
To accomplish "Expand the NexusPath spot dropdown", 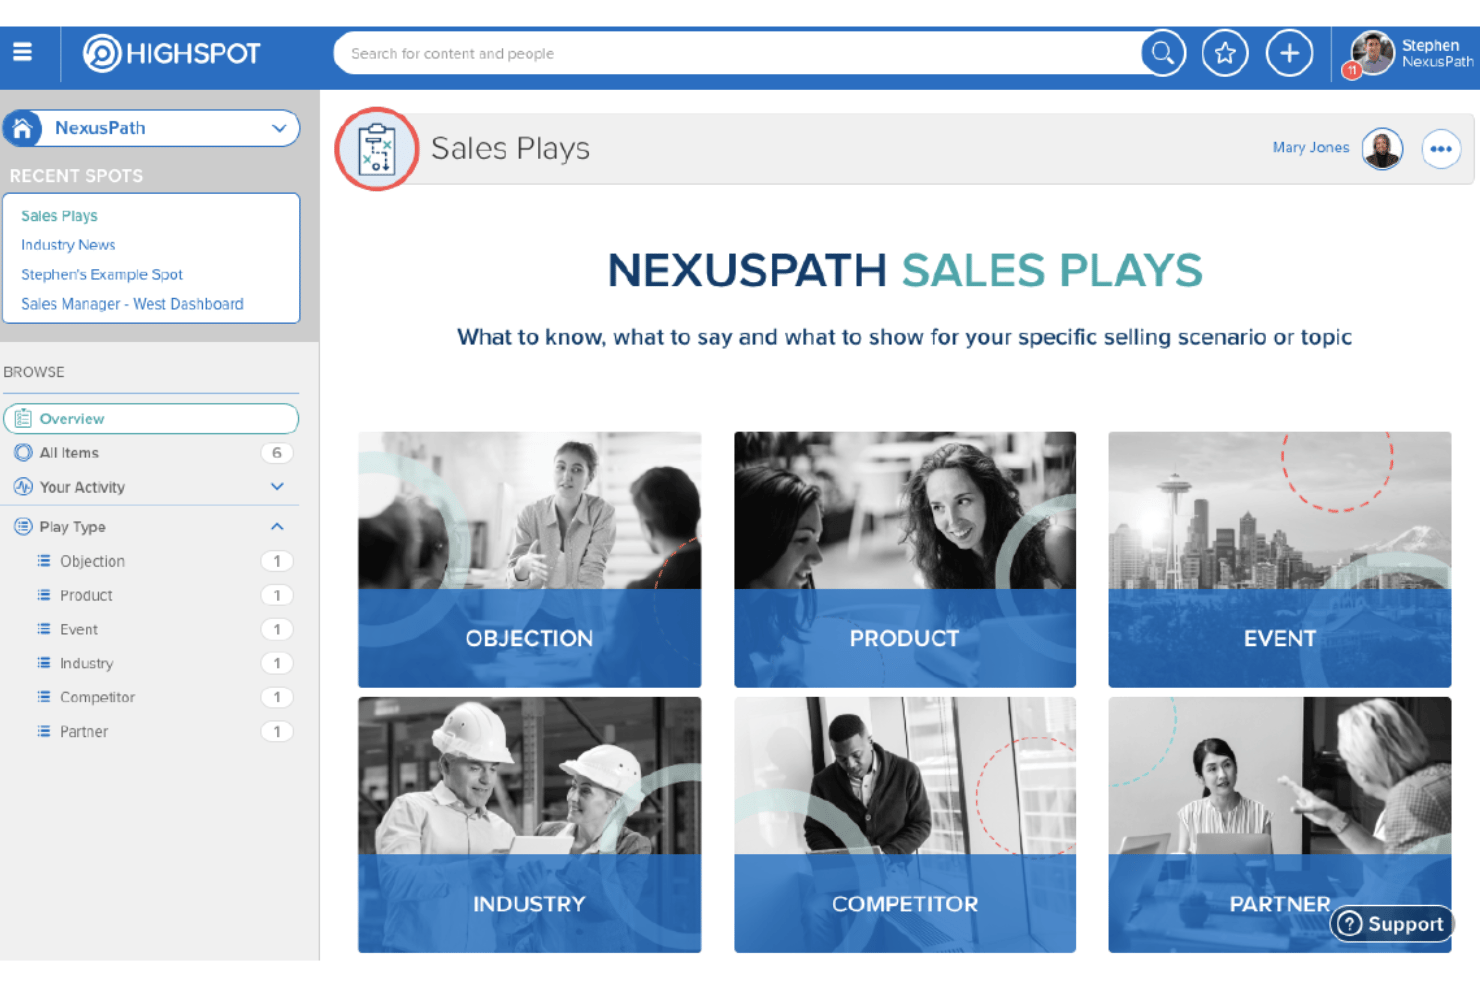I will coord(279,128).
